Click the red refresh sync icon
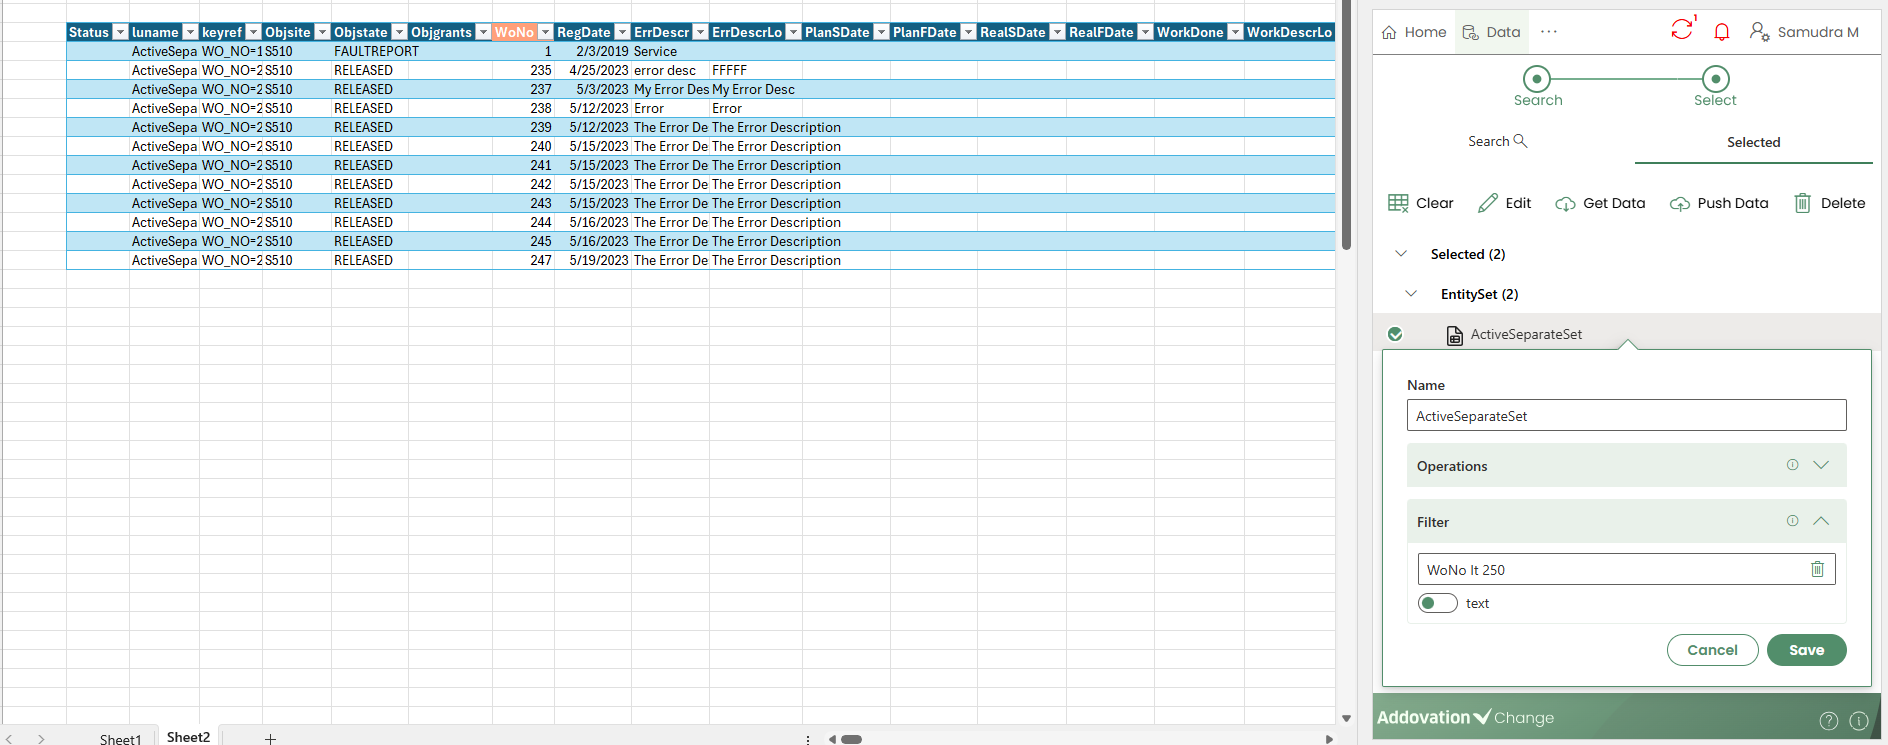 click(1682, 30)
